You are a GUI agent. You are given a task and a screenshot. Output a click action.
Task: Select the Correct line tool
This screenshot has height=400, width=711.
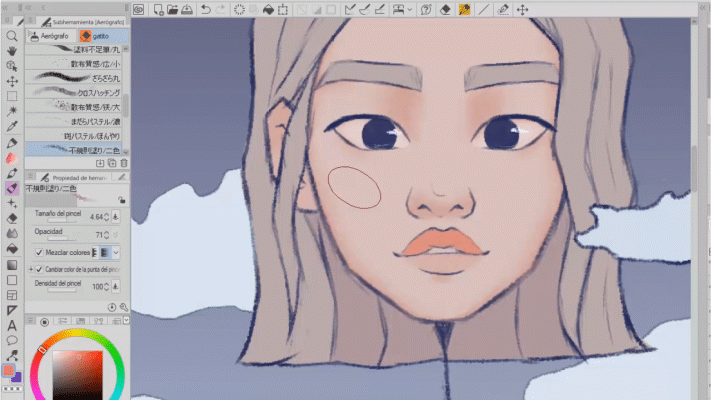click(x=12, y=356)
